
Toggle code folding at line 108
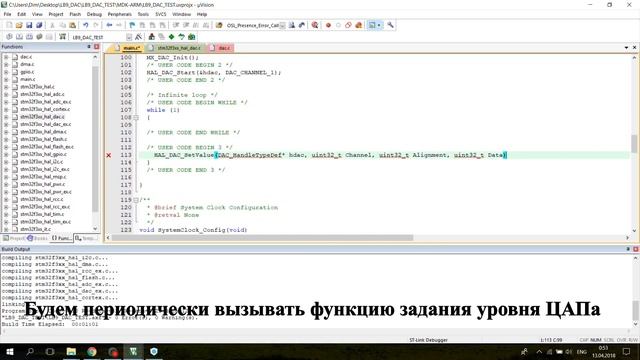pyautogui.click(x=136, y=118)
